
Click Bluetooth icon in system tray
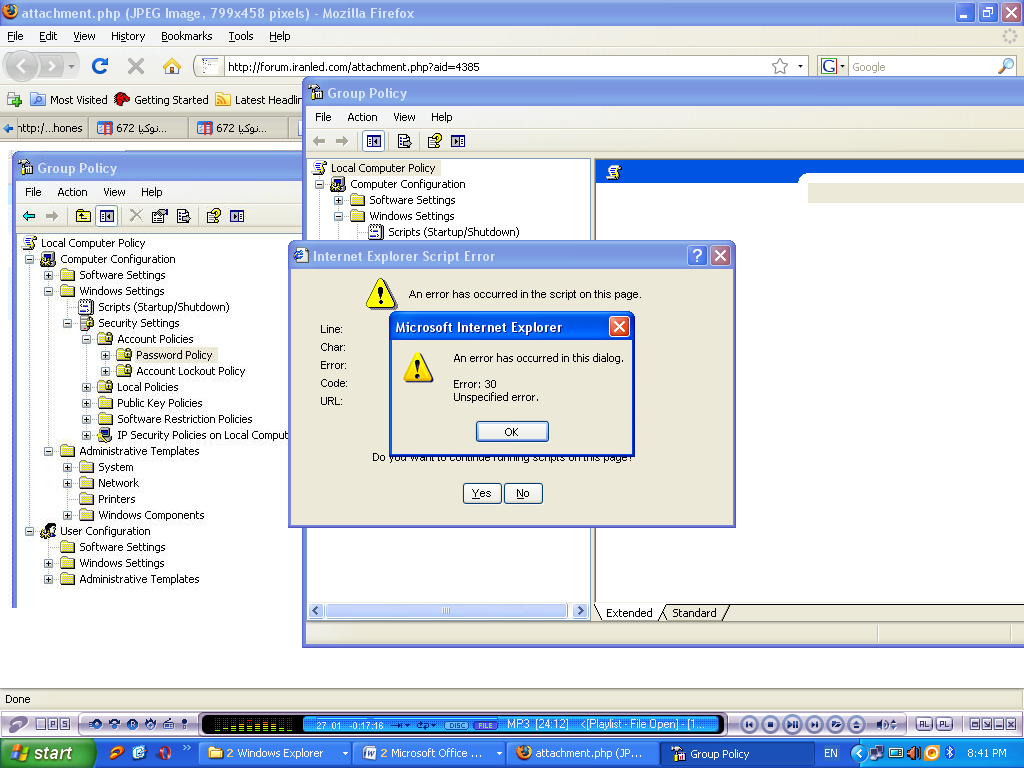(x=950, y=753)
